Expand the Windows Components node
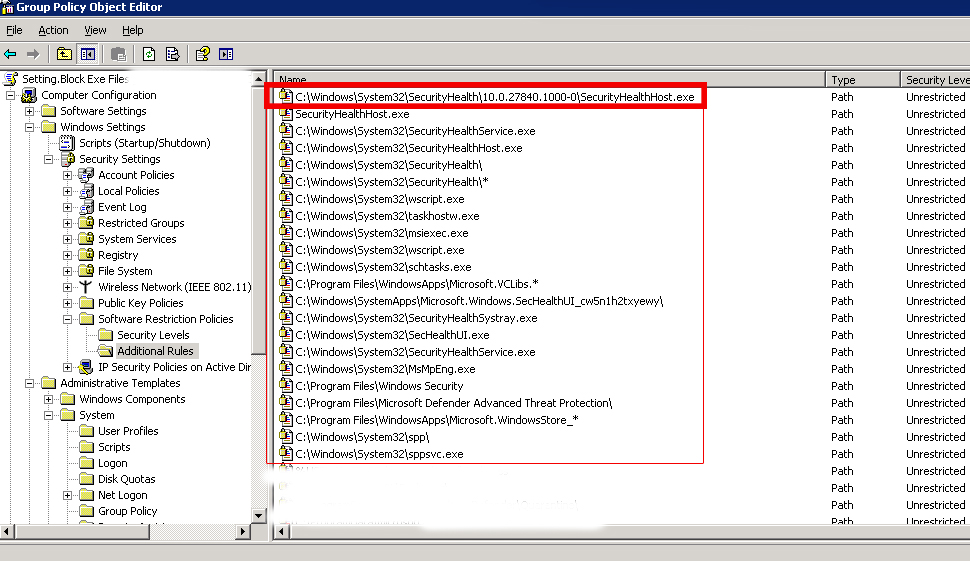Screen dimensions: 970x561 click(49, 399)
